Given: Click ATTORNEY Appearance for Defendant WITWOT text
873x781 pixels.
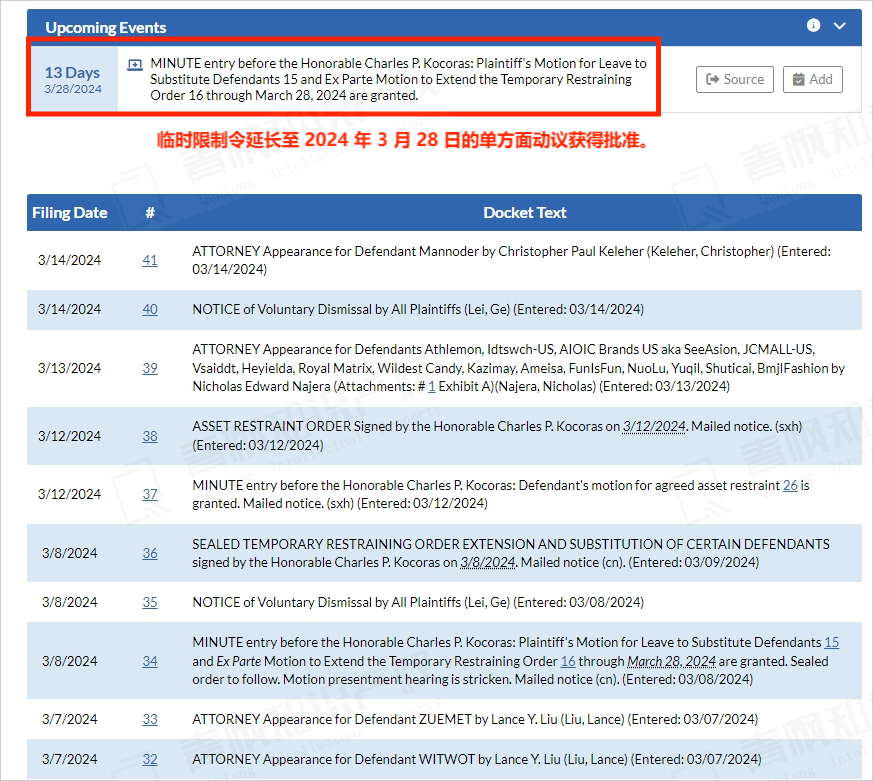Looking at the screenshot, I should (x=477, y=759).
